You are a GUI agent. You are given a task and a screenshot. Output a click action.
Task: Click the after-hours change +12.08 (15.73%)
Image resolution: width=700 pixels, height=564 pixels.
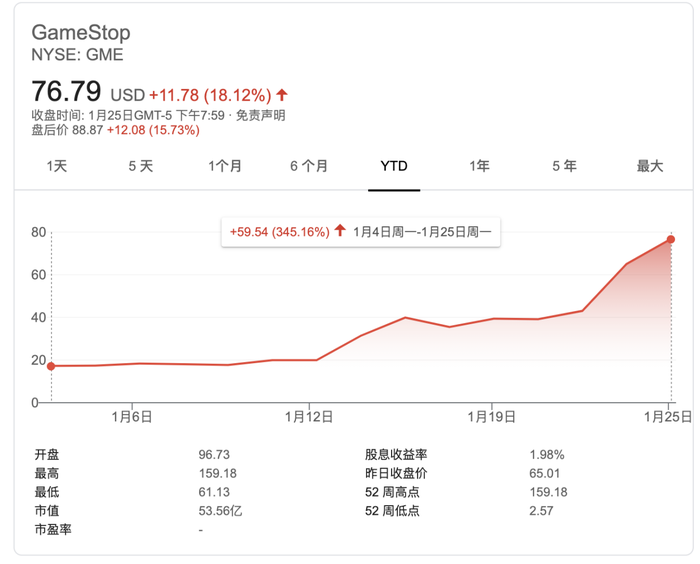point(153,130)
